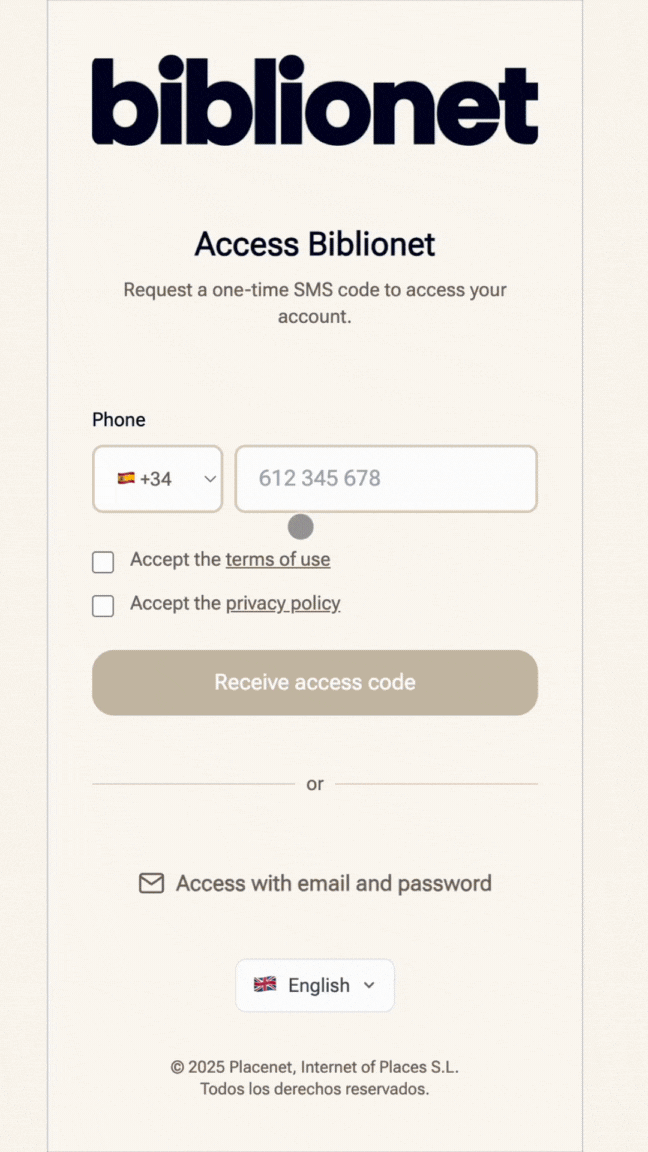The height and width of the screenshot is (1152, 648).
Task: Open the terms of use link
Action: (278, 560)
